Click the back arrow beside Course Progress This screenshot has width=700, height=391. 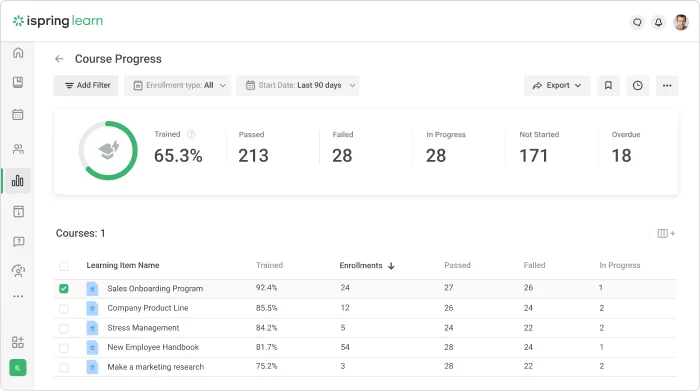tap(59, 59)
